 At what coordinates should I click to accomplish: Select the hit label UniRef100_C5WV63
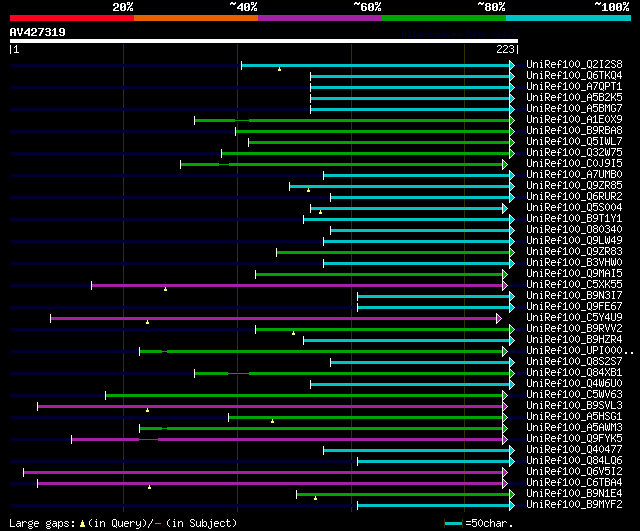click(574, 395)
